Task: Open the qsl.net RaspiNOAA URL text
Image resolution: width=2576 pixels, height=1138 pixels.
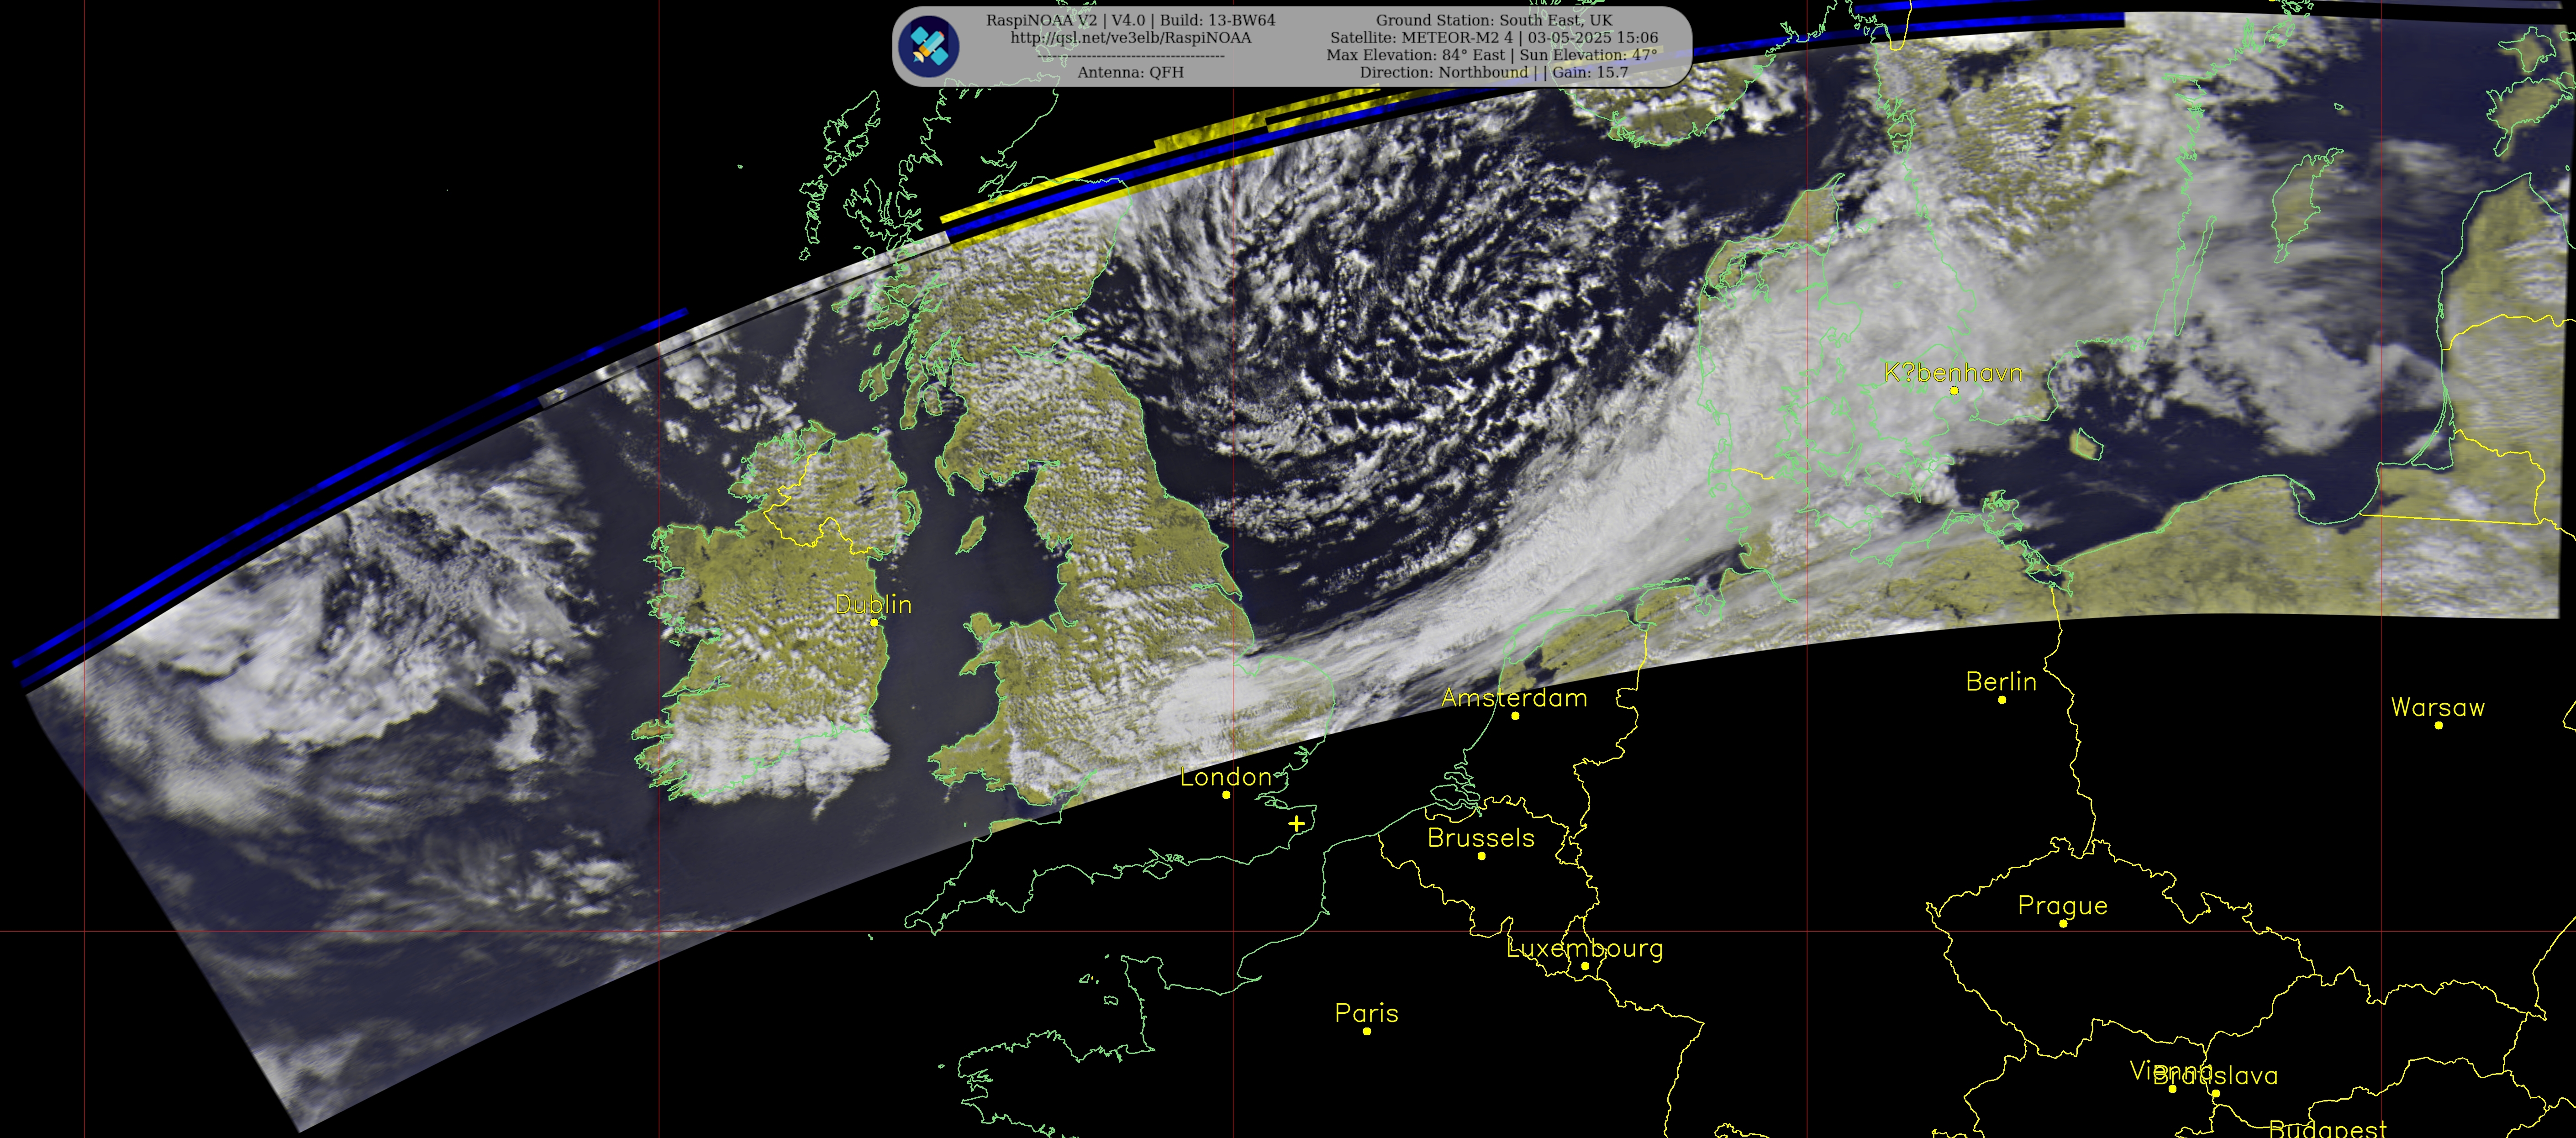Action: pos(1130,38)
